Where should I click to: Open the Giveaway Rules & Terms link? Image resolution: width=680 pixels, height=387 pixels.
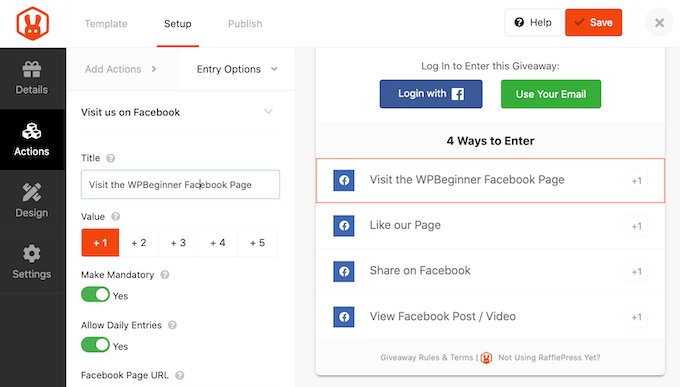pyautogui.click(x=427, y=357)
